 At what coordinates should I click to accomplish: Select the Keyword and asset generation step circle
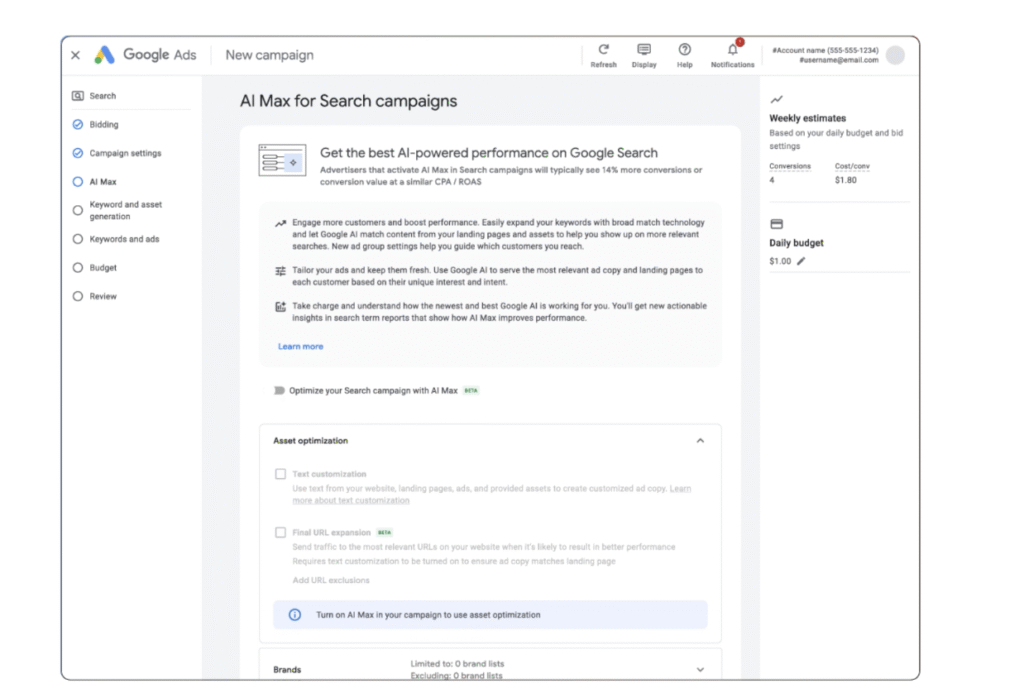78,210
